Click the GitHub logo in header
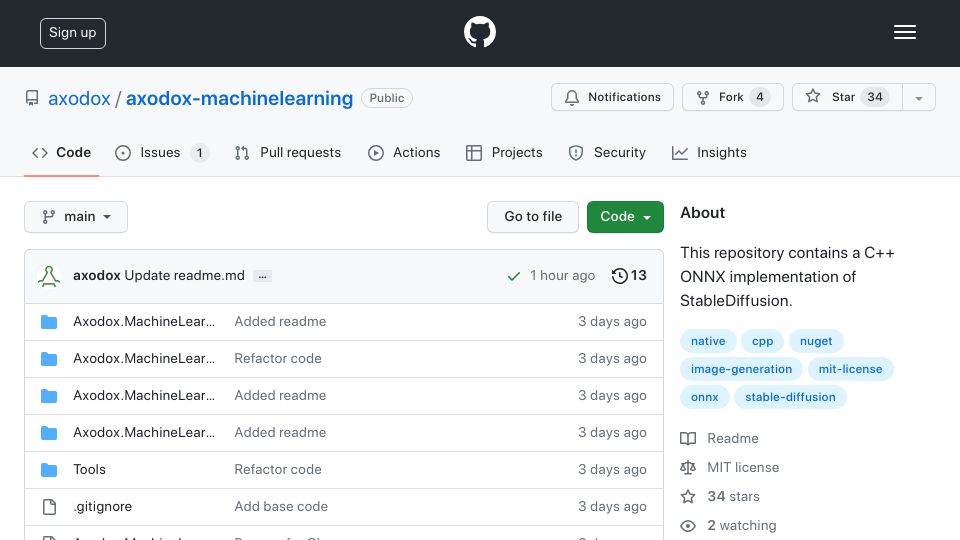The width and height of the screenshot is (960, 540). click(479, 32)
